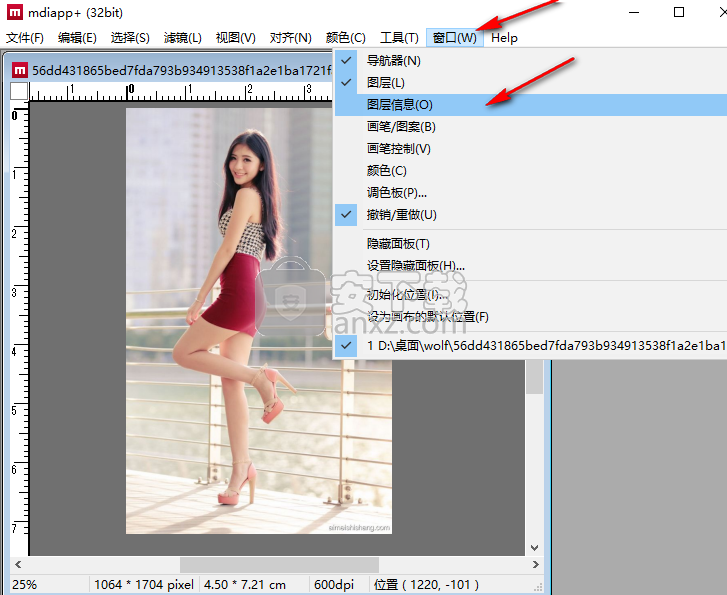Click the vertical scrollbar down arrow
The image size is (727, 595).
point(534,547)
